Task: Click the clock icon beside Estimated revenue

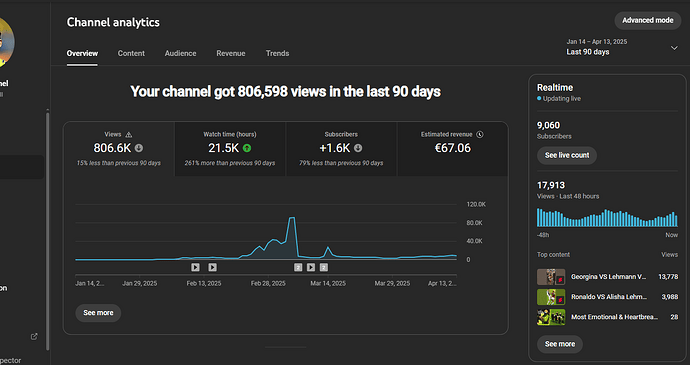Action: pyautogui.click(x=480, y=134)
